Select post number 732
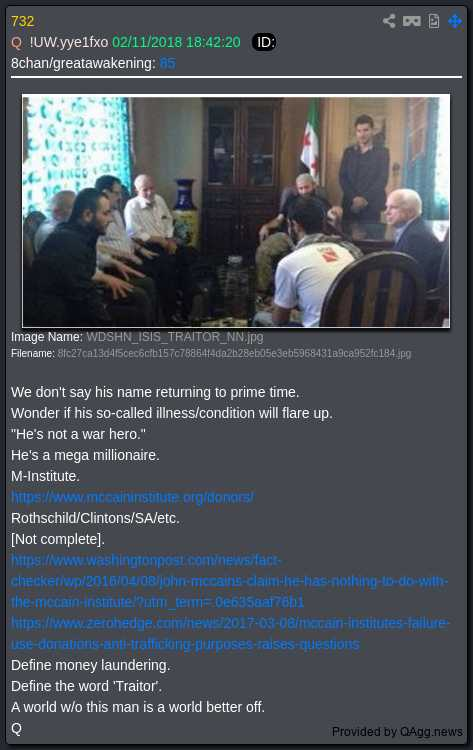This screenshot has width=473, height=750. [x=22, y=22]
